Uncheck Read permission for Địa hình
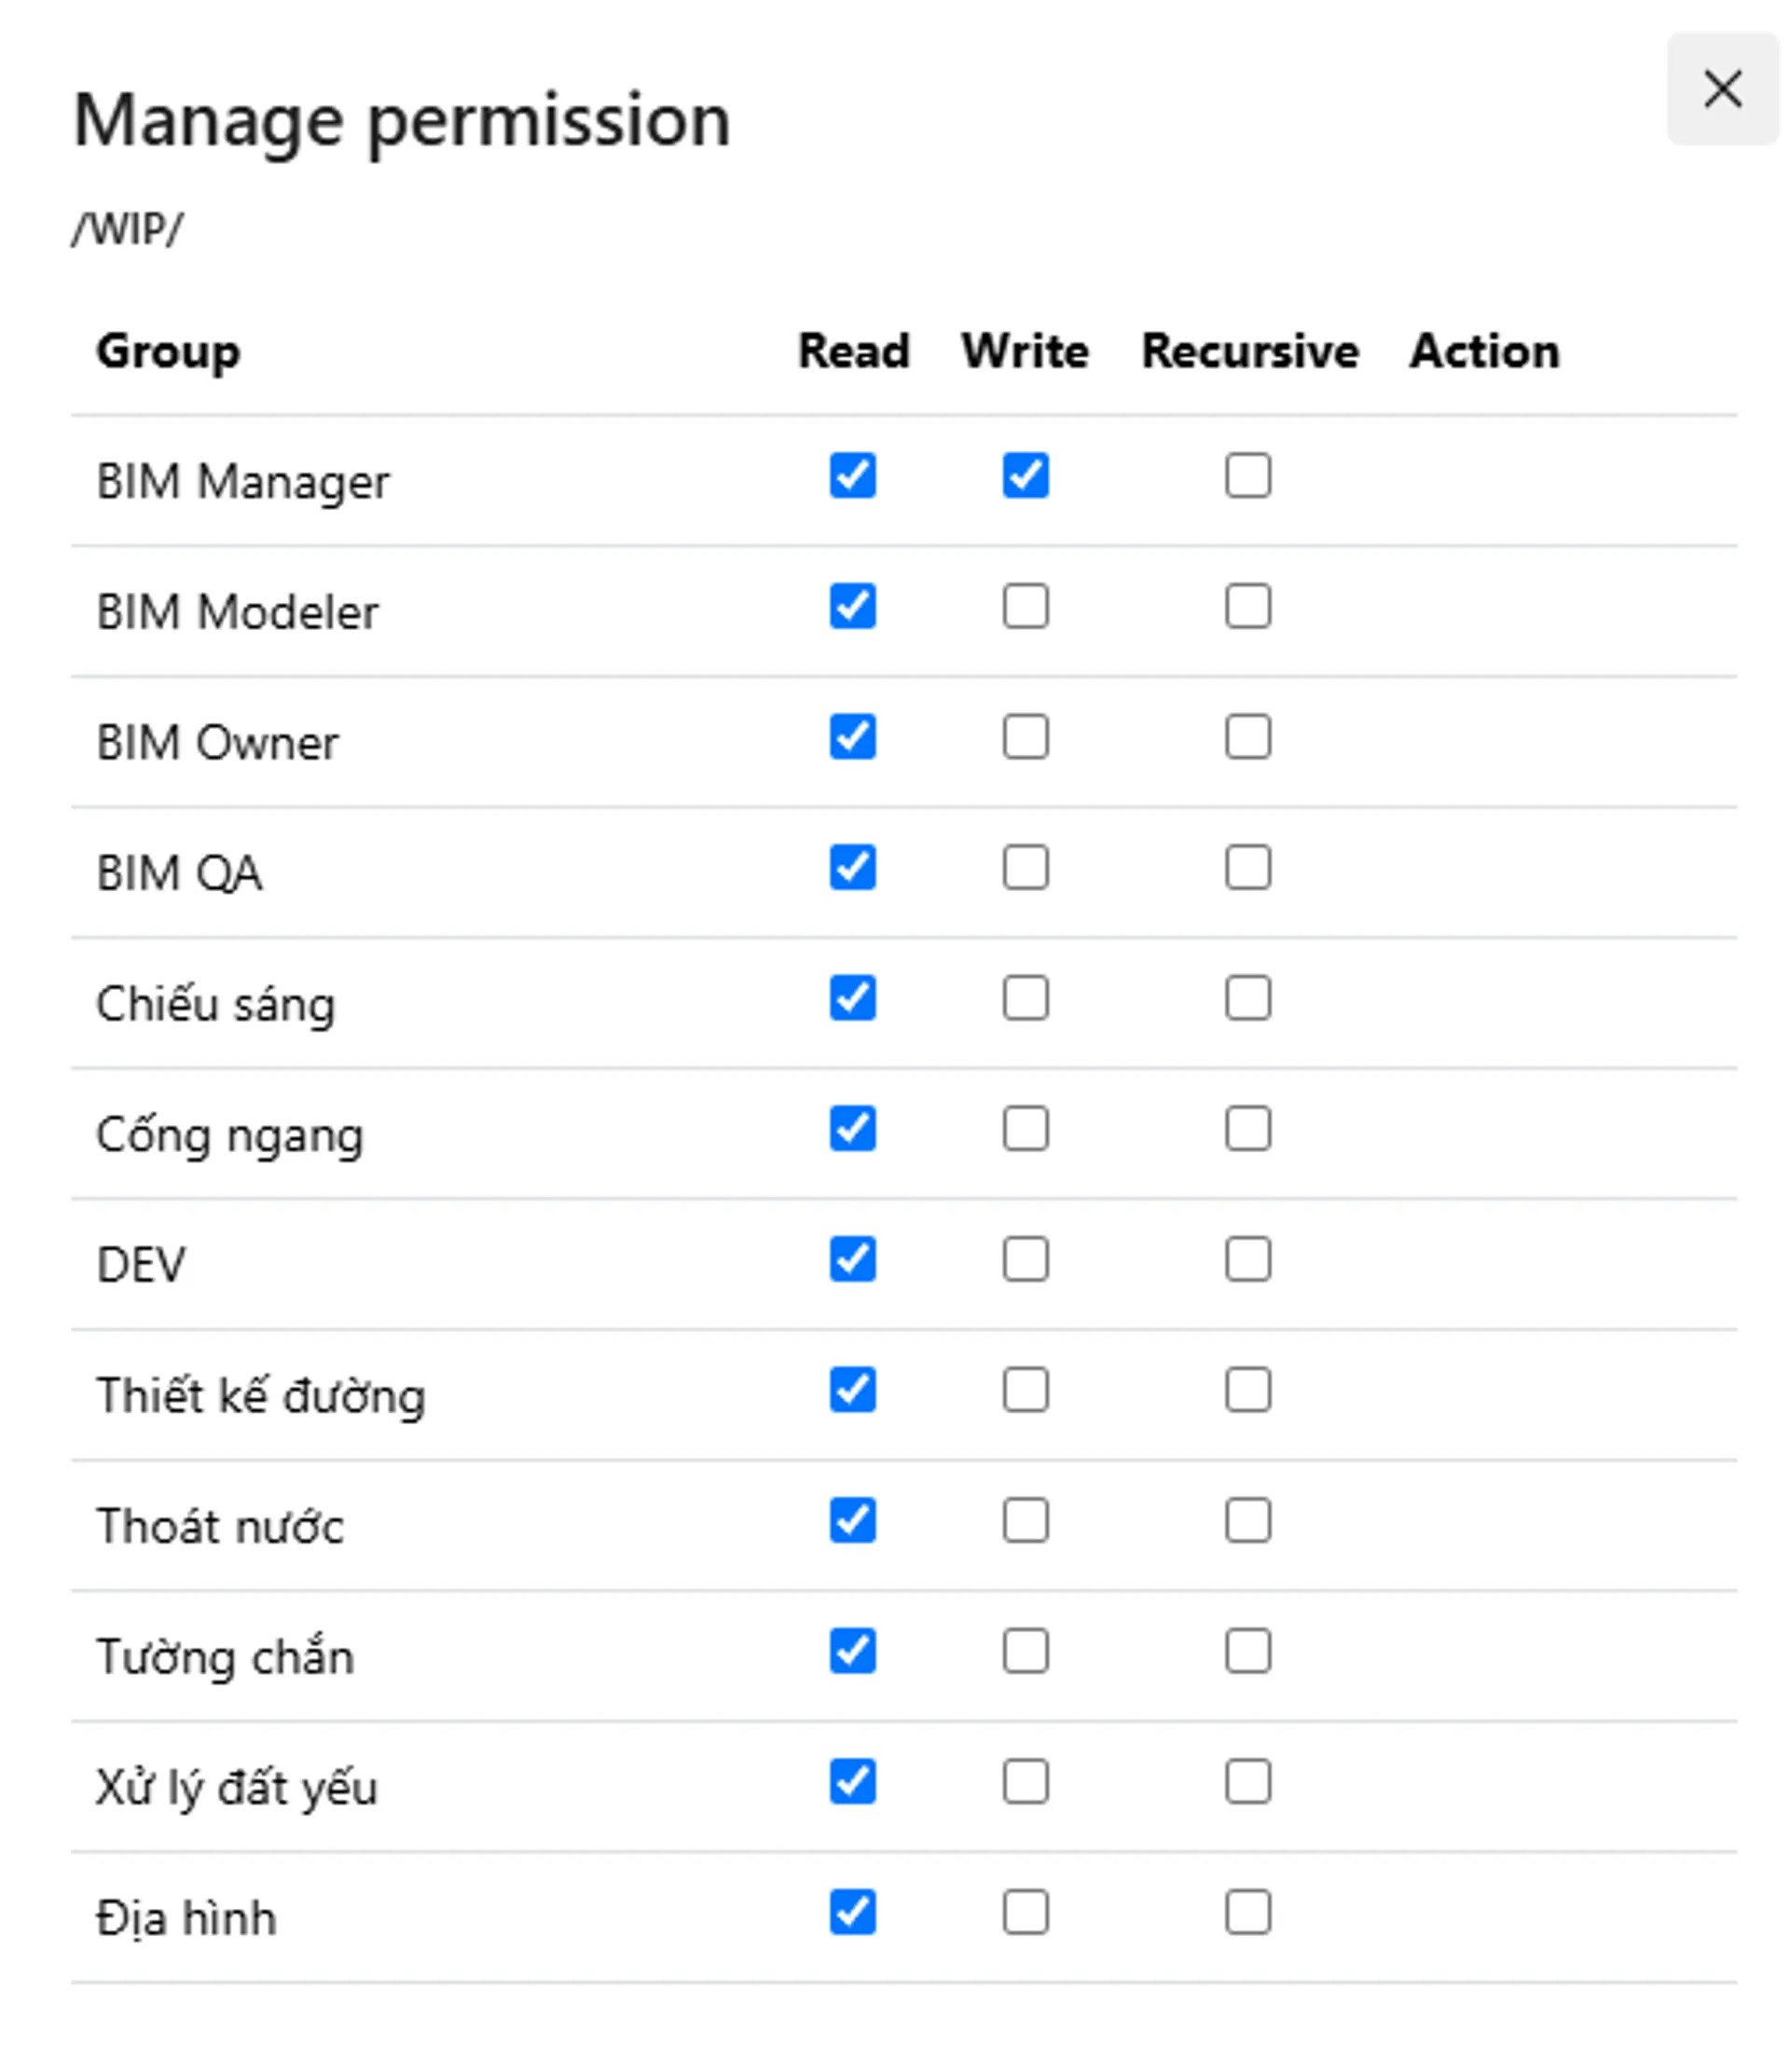 852,1913
